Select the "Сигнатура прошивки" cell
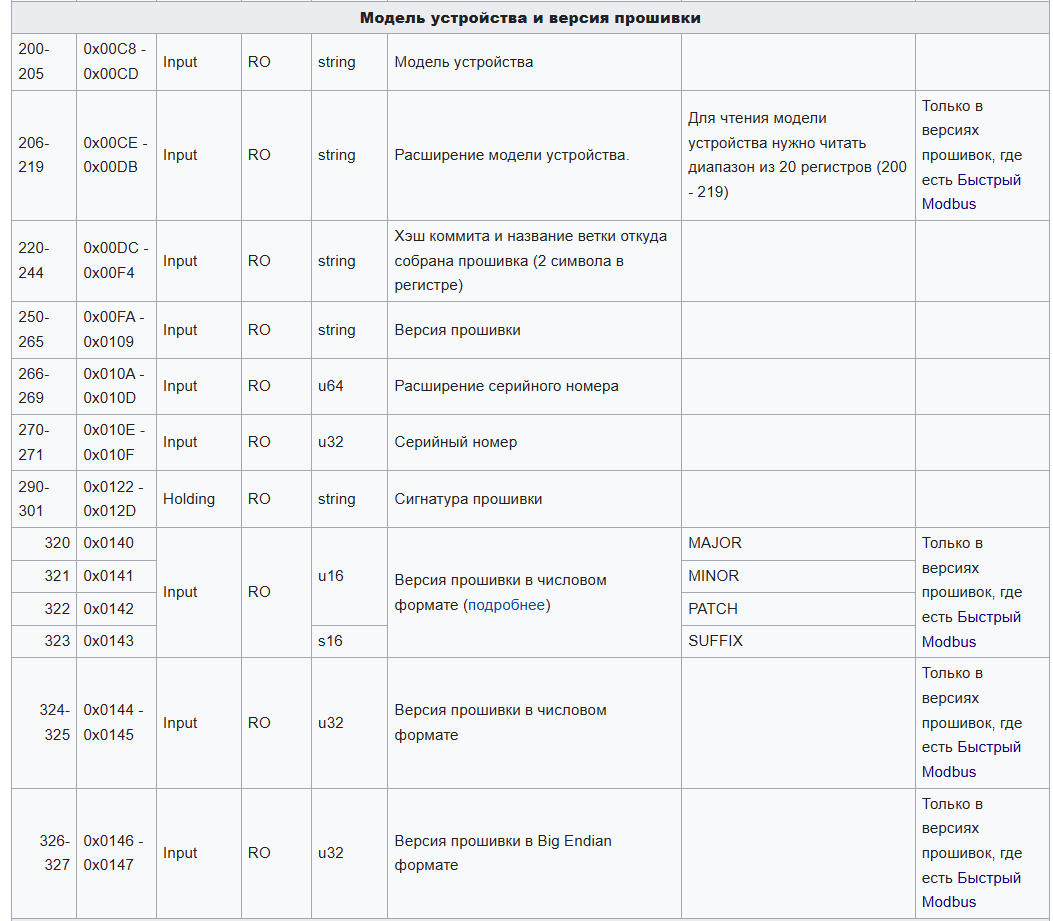The height and width of the screenshot is (921, 1053). tap(468, 499)
